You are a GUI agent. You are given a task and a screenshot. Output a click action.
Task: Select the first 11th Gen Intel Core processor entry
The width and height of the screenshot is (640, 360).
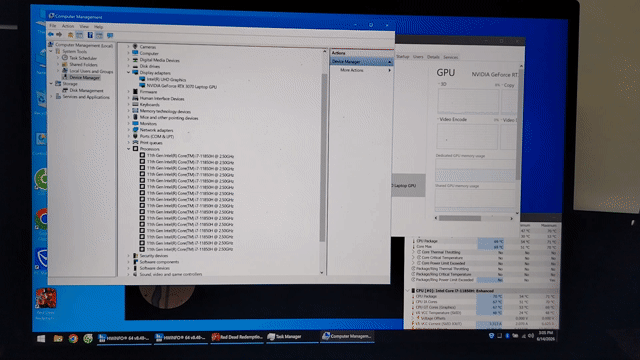coord(187,156)
